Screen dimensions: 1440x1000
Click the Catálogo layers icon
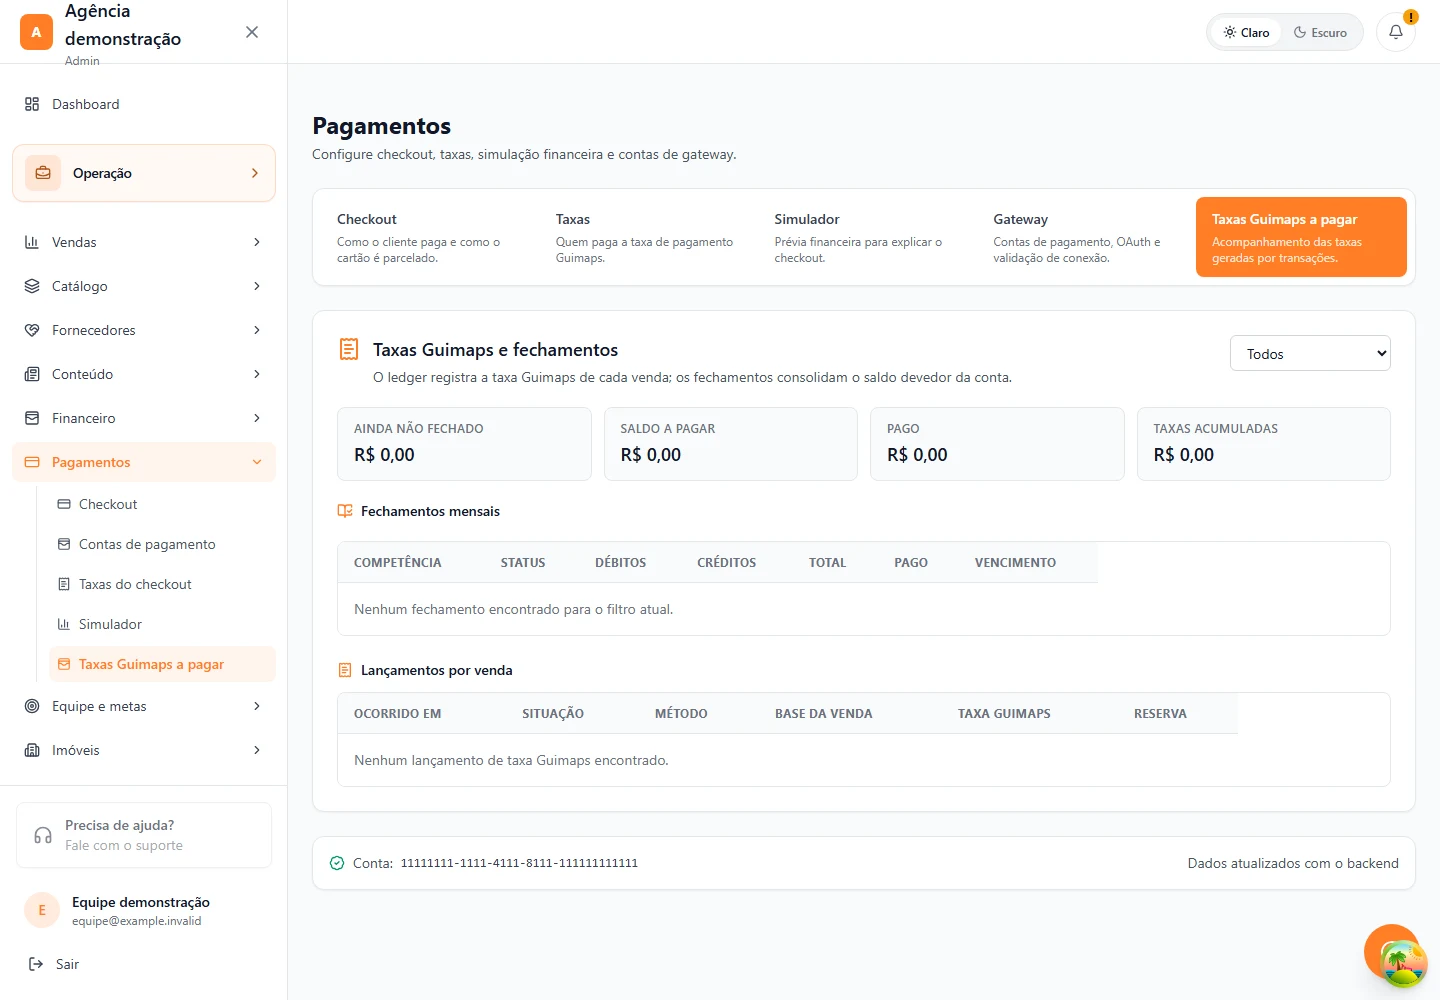click(32, 286)
